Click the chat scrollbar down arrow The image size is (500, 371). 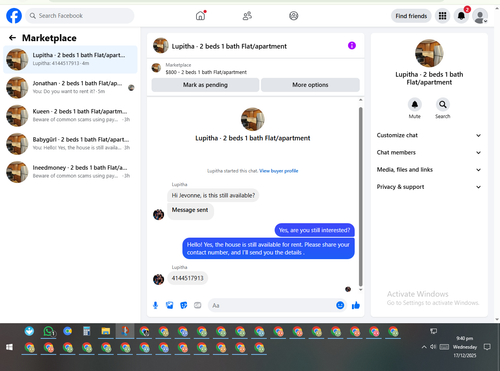pyautogui.click(x=360, y=290)
